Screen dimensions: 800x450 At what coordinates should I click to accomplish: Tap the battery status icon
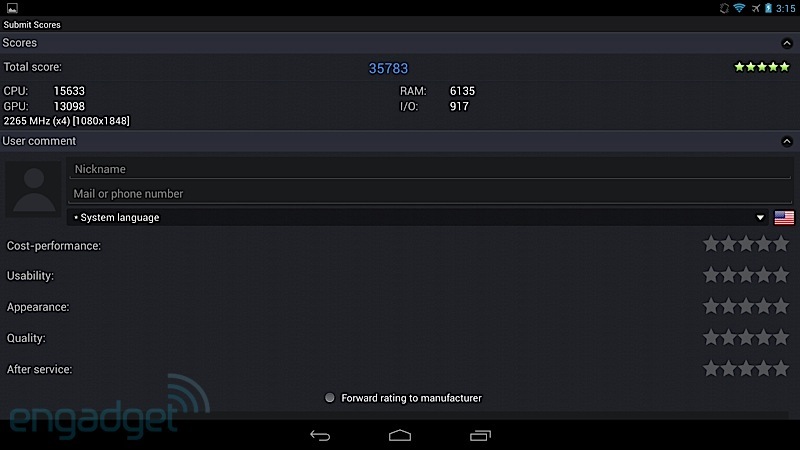tap(768, 8)
